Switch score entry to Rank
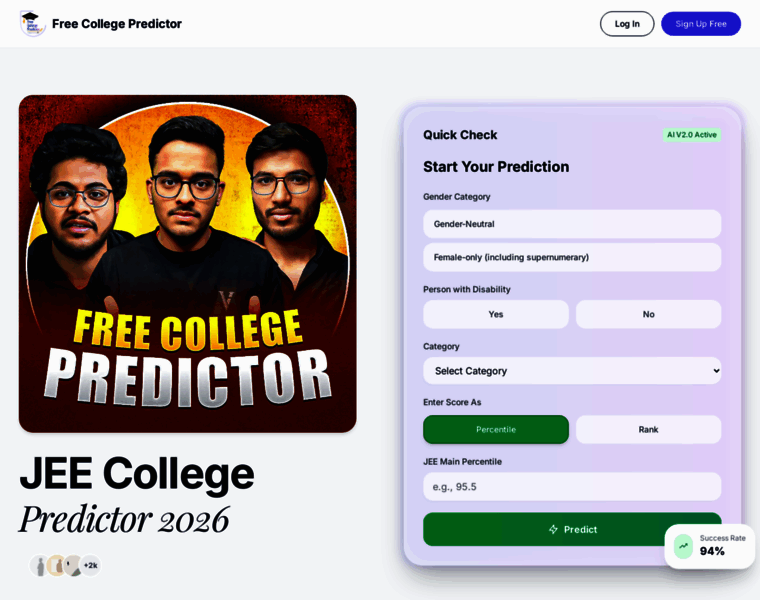Image resolution: width=760 pixels, height=600 pixels. tap(648, 429)
